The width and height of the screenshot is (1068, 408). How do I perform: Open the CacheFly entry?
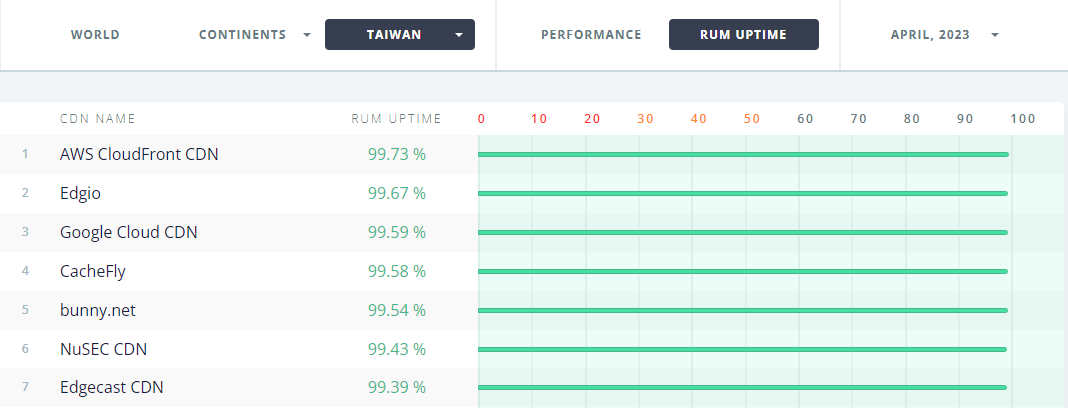pos(93,271)
